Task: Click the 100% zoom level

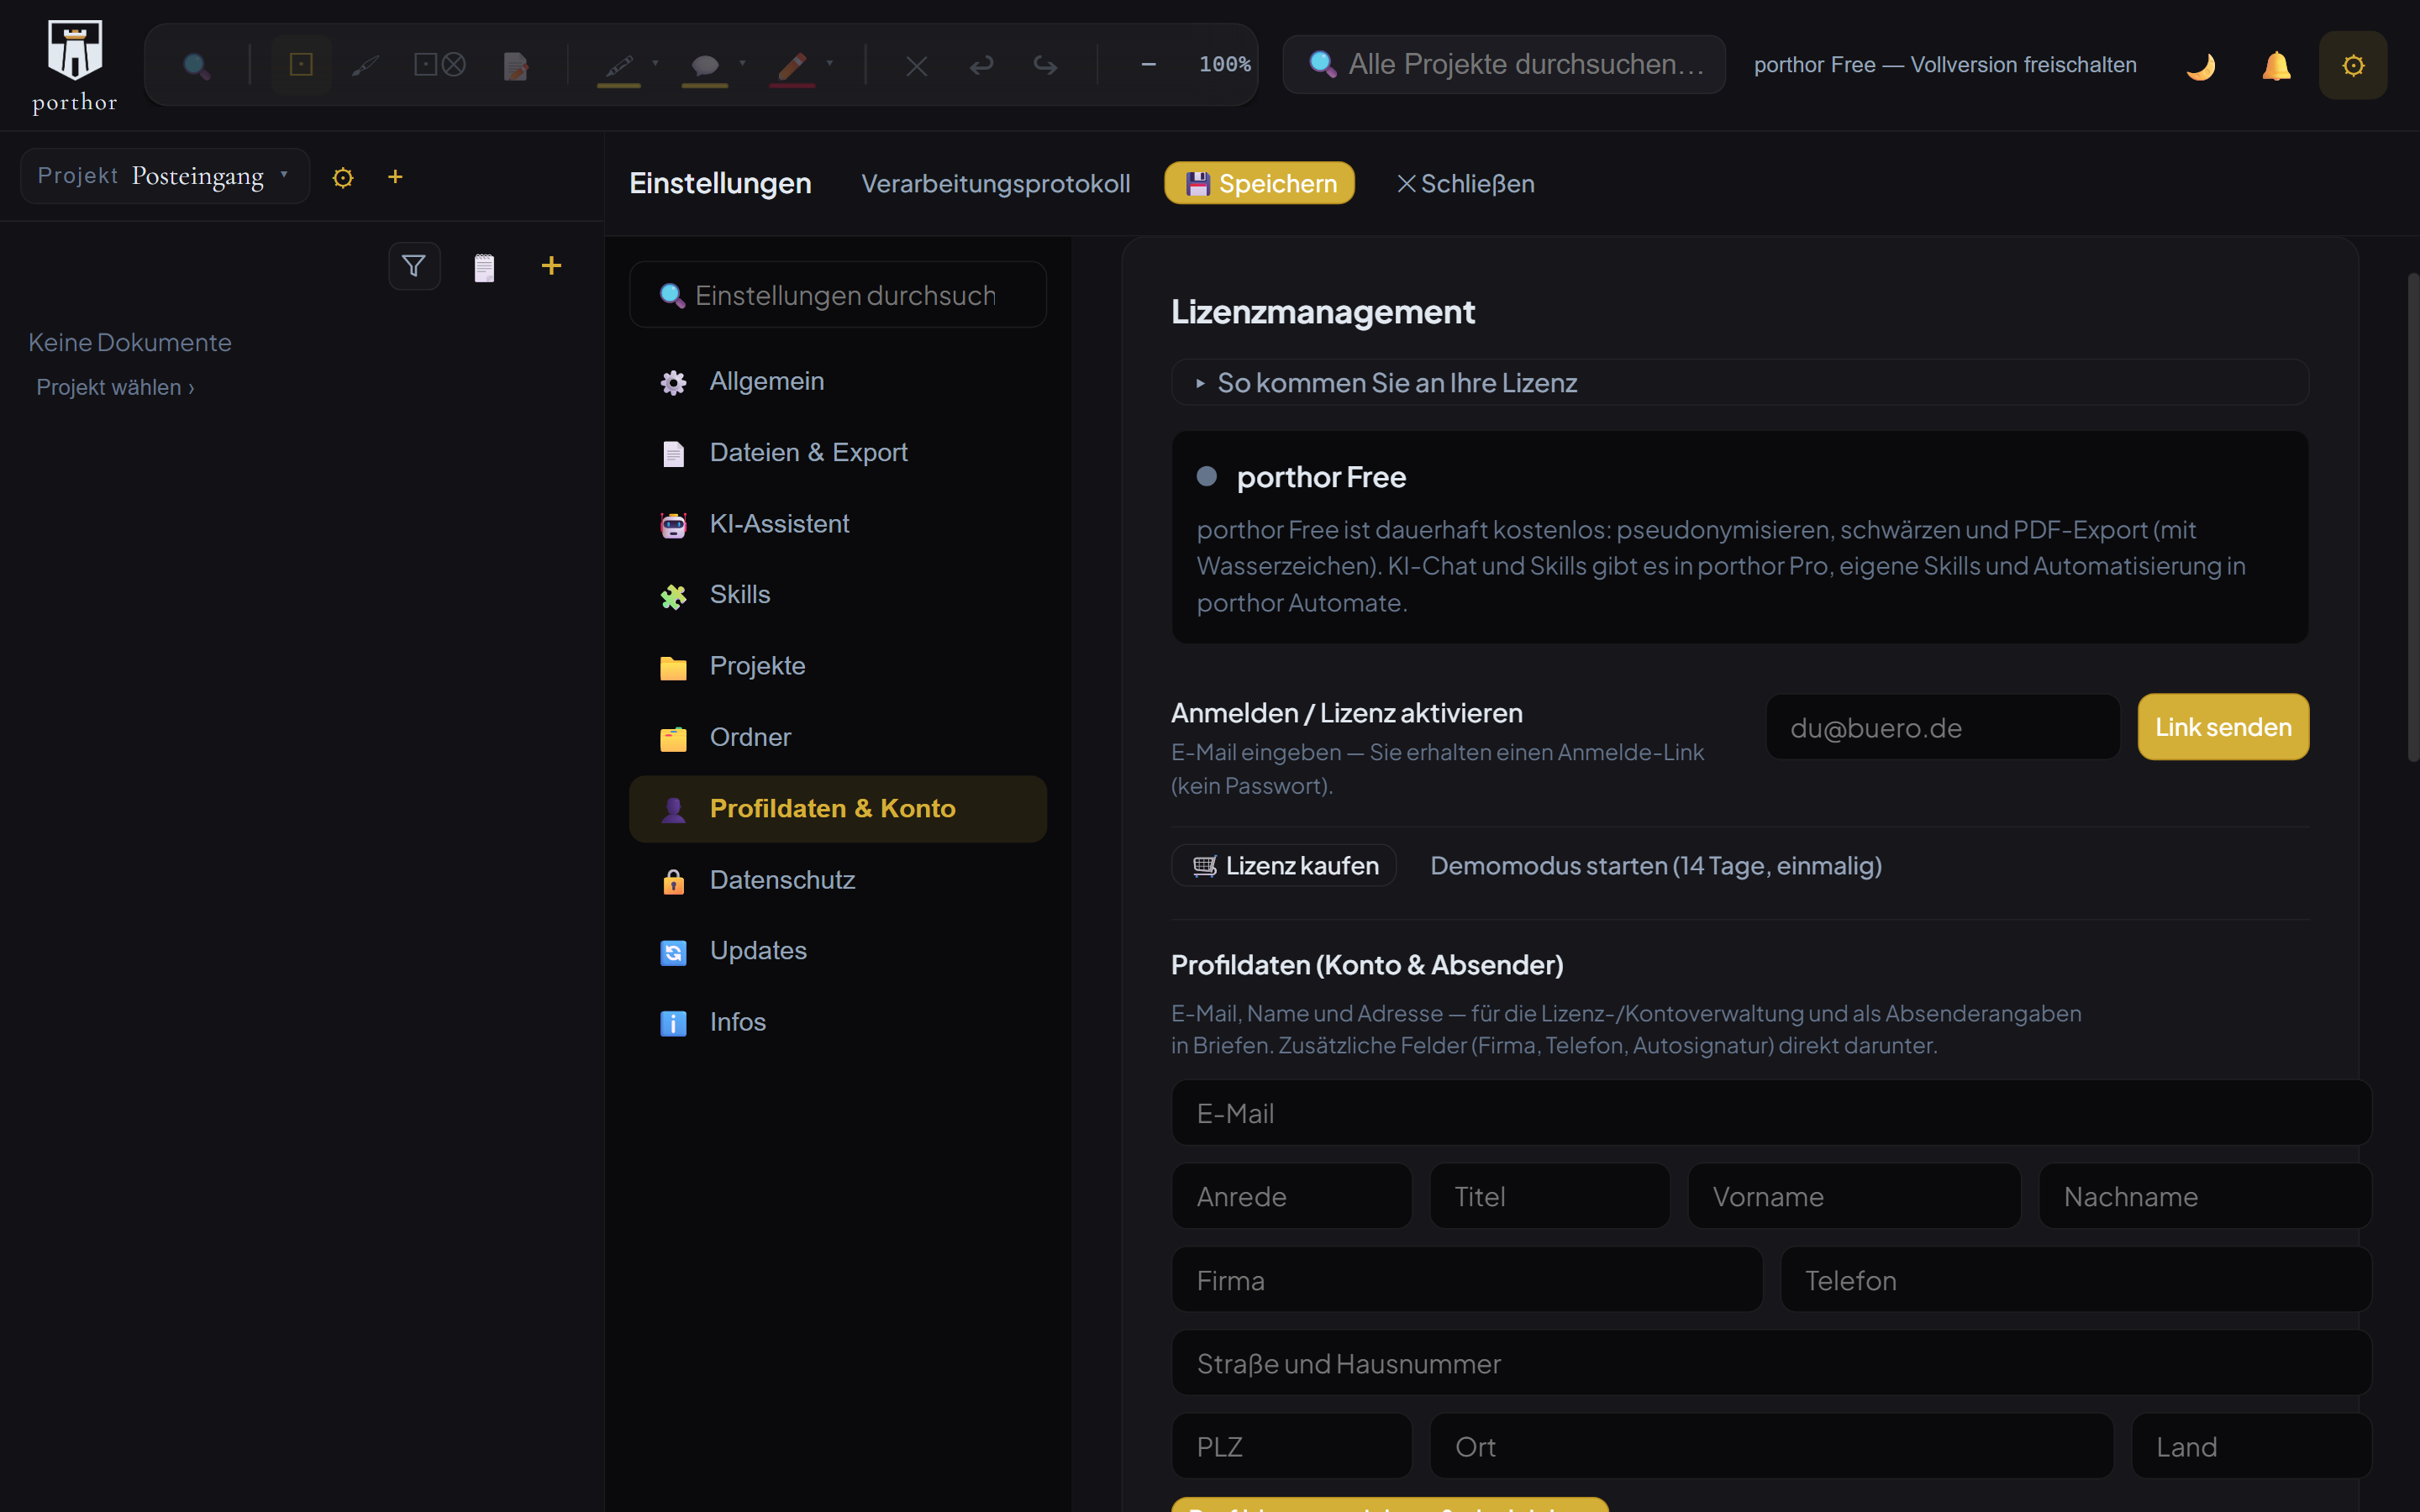Action: point(1225,65)
